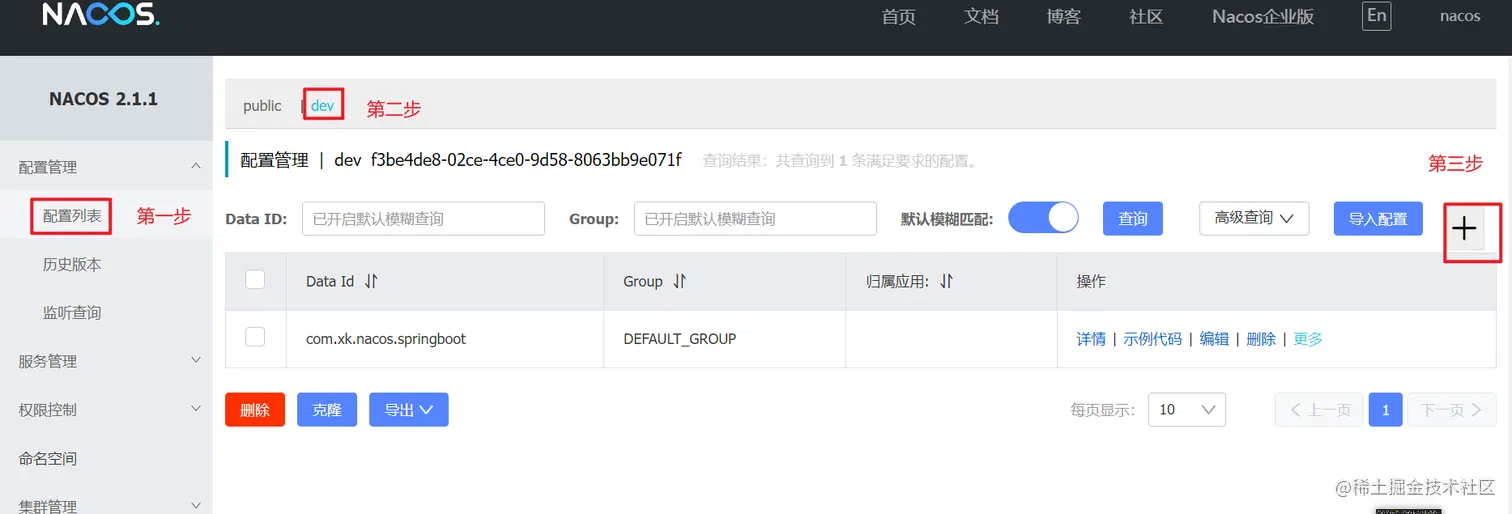Click 删除 link in the config row

(x=1261, y=339)
